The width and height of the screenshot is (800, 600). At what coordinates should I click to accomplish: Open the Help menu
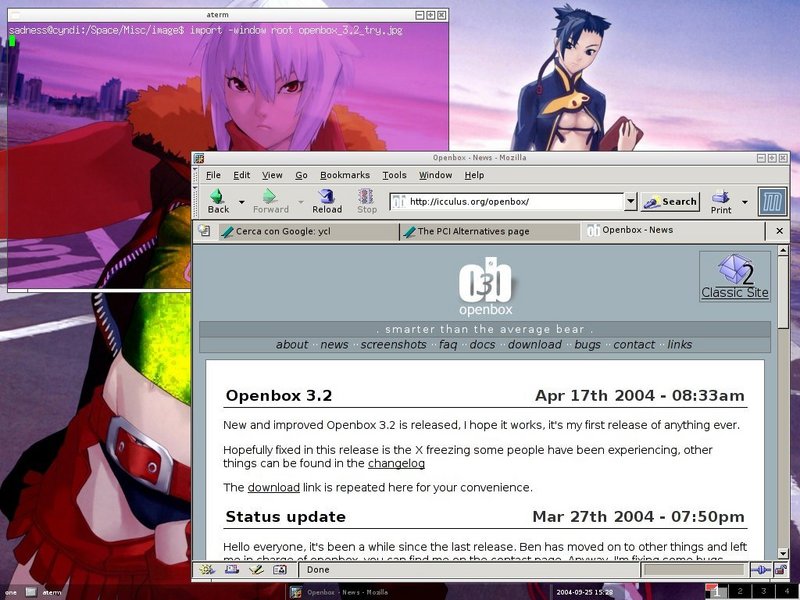[474, 175]
